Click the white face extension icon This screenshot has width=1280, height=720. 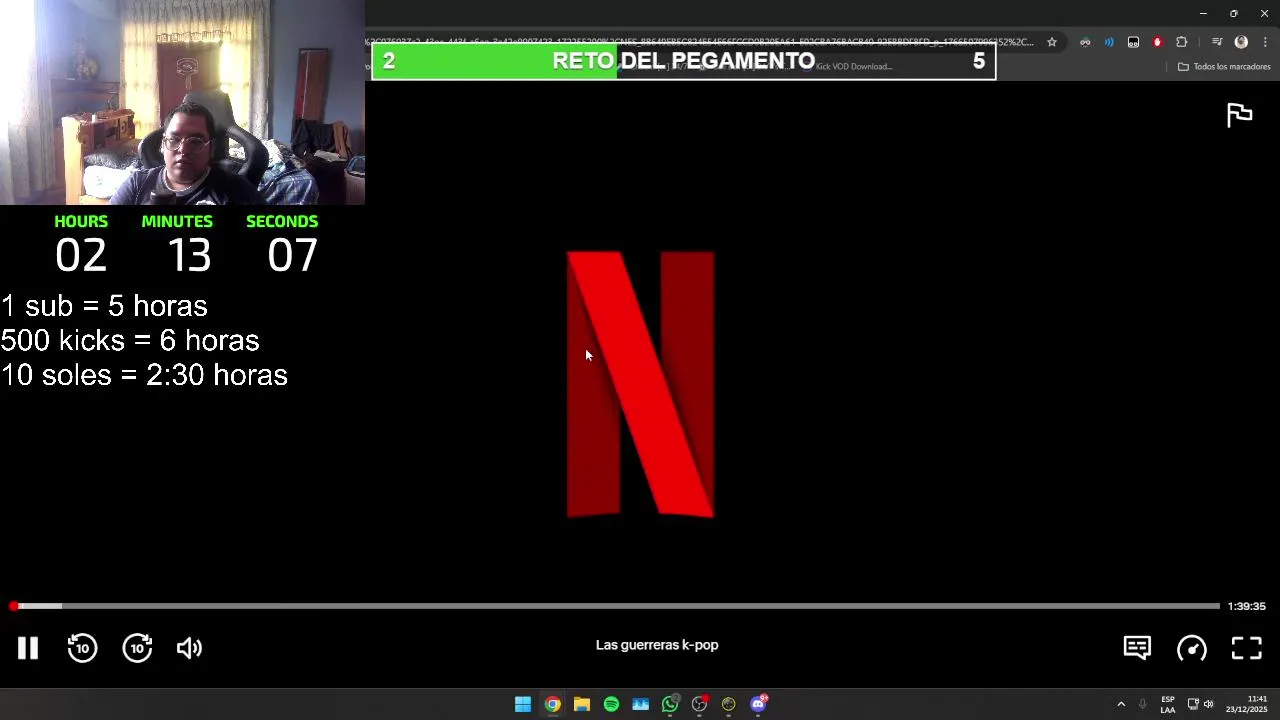coord(1133,42)
